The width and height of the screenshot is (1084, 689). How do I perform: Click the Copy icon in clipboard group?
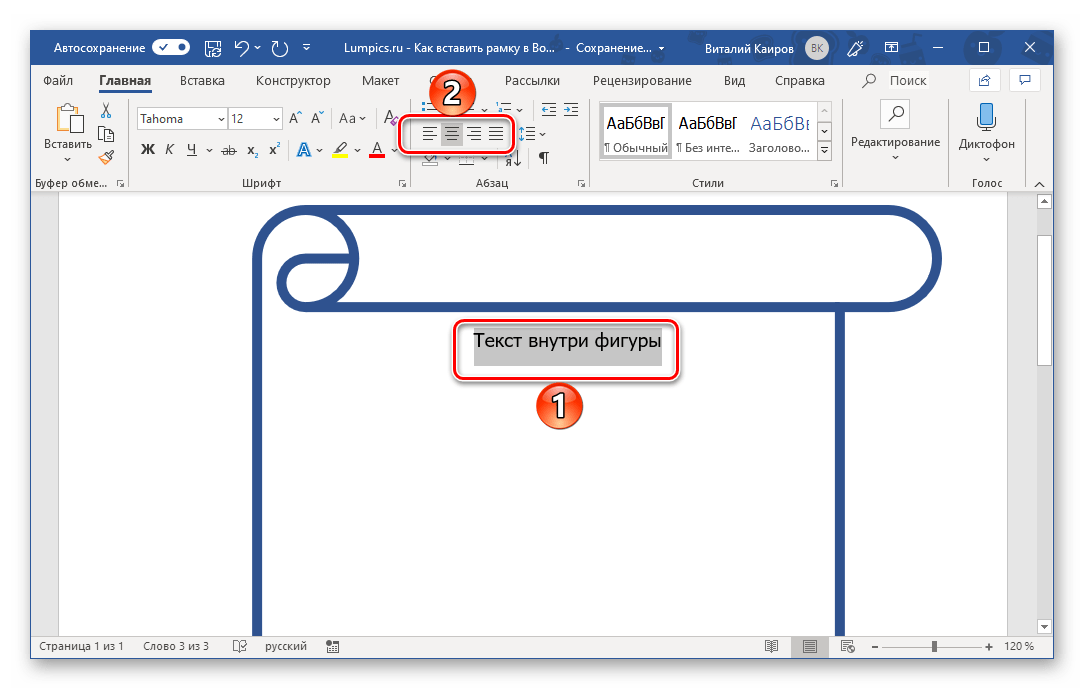106,134
